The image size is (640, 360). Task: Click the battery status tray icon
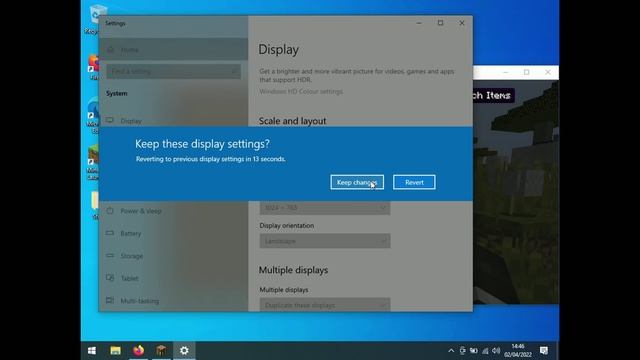473,351
